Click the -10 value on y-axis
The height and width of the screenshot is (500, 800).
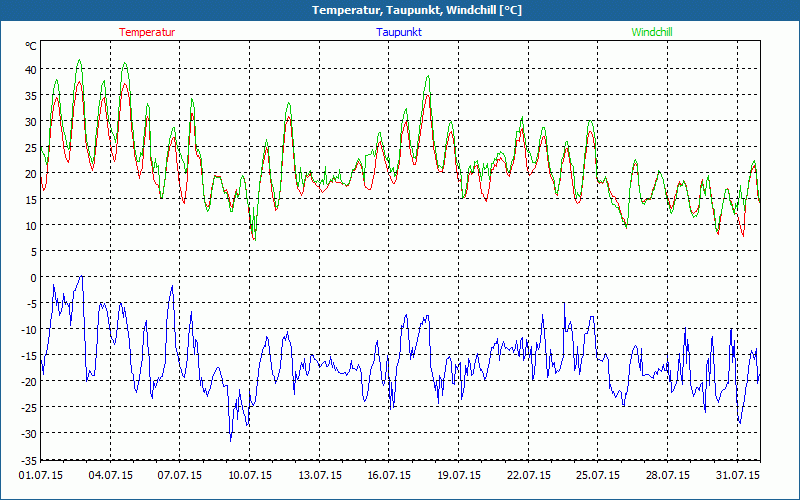[x=29, y=330]
